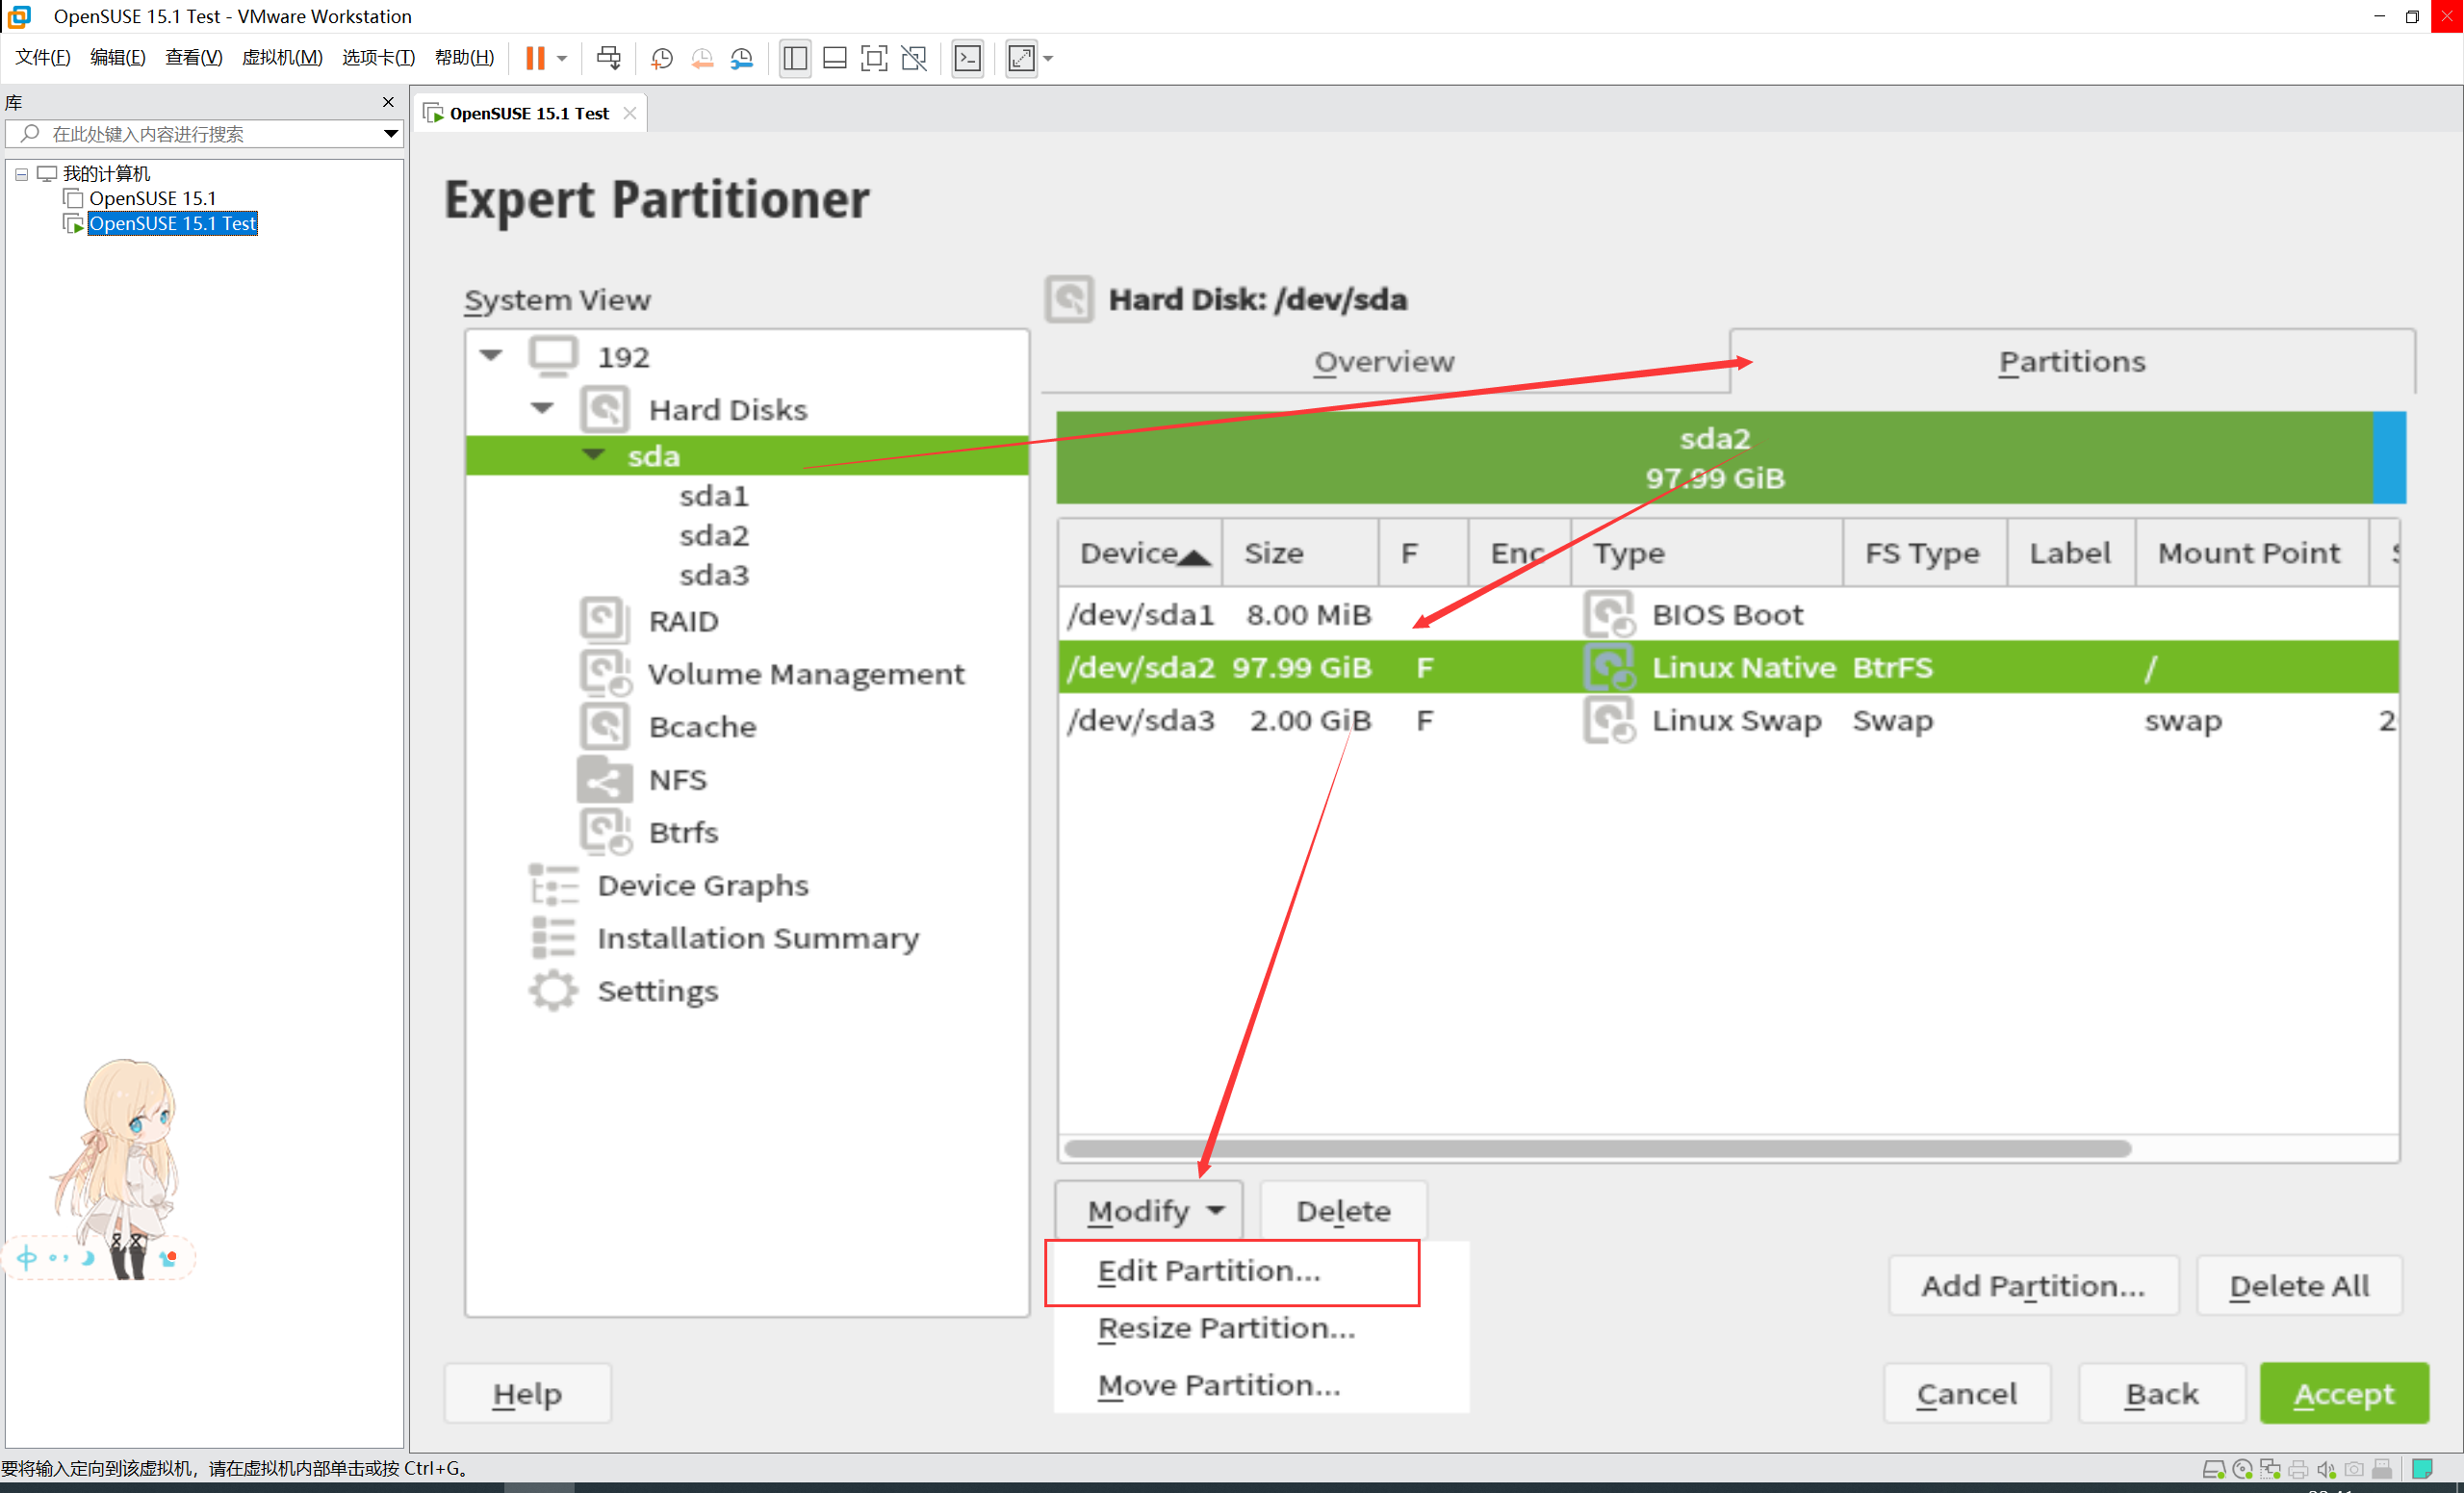Collapse the sda disk node arrow
Viewport: 2464px width, 1493px height.
tap(594, 455)
